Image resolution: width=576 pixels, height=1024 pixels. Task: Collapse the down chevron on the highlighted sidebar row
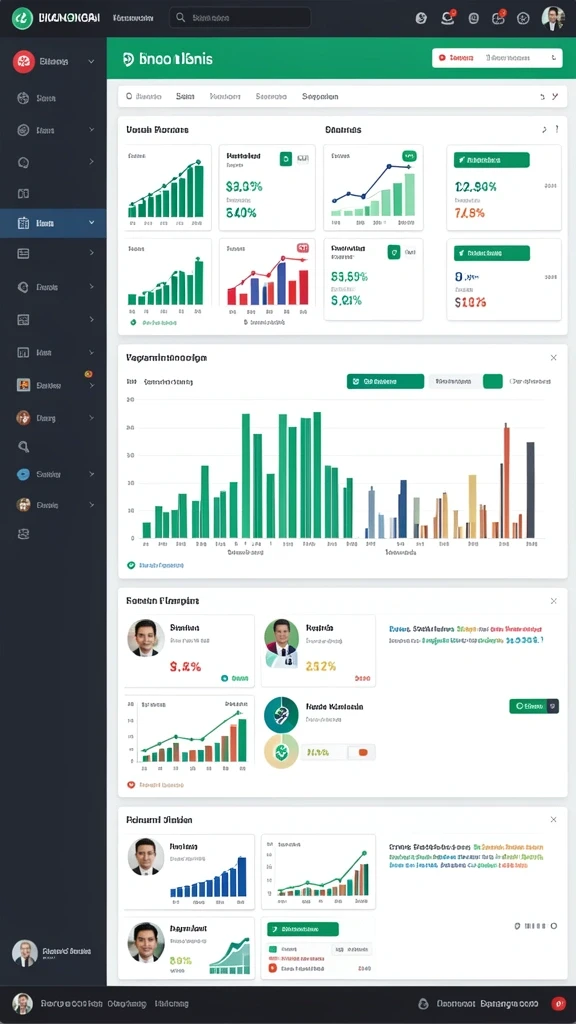tap(91, 223)
